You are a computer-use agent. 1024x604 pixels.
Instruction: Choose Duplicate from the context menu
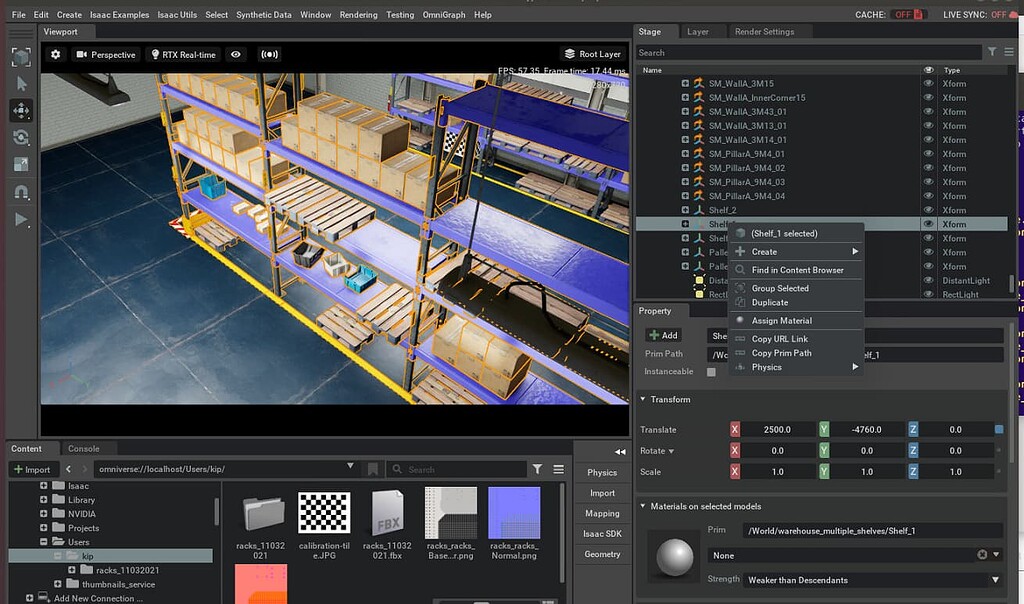pyautogui.click(x=769, y=302)
